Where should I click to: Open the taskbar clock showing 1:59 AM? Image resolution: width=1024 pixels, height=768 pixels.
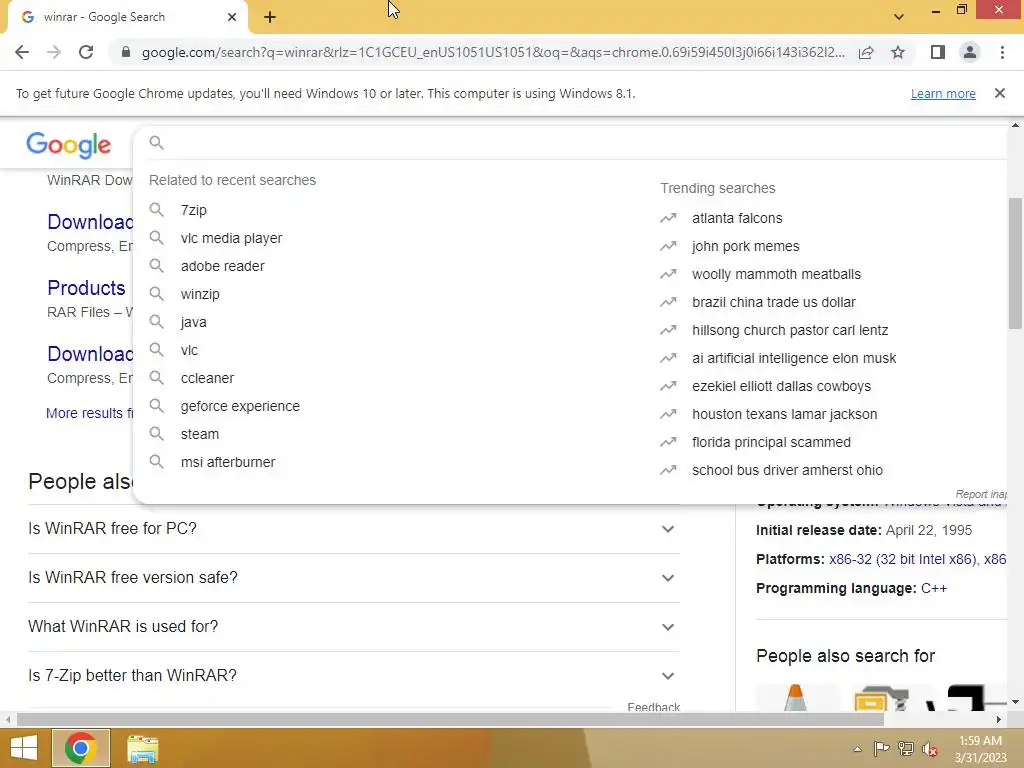click(980, 749)
